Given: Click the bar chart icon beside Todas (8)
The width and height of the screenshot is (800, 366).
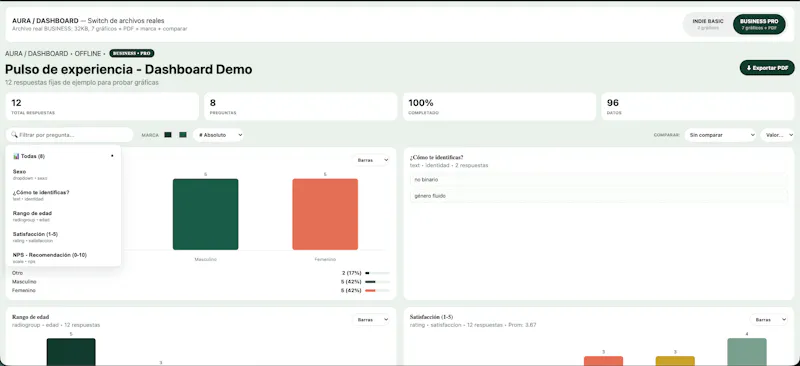Looking at the screenshot, I should pyautogui.click(x=16, y=156).
